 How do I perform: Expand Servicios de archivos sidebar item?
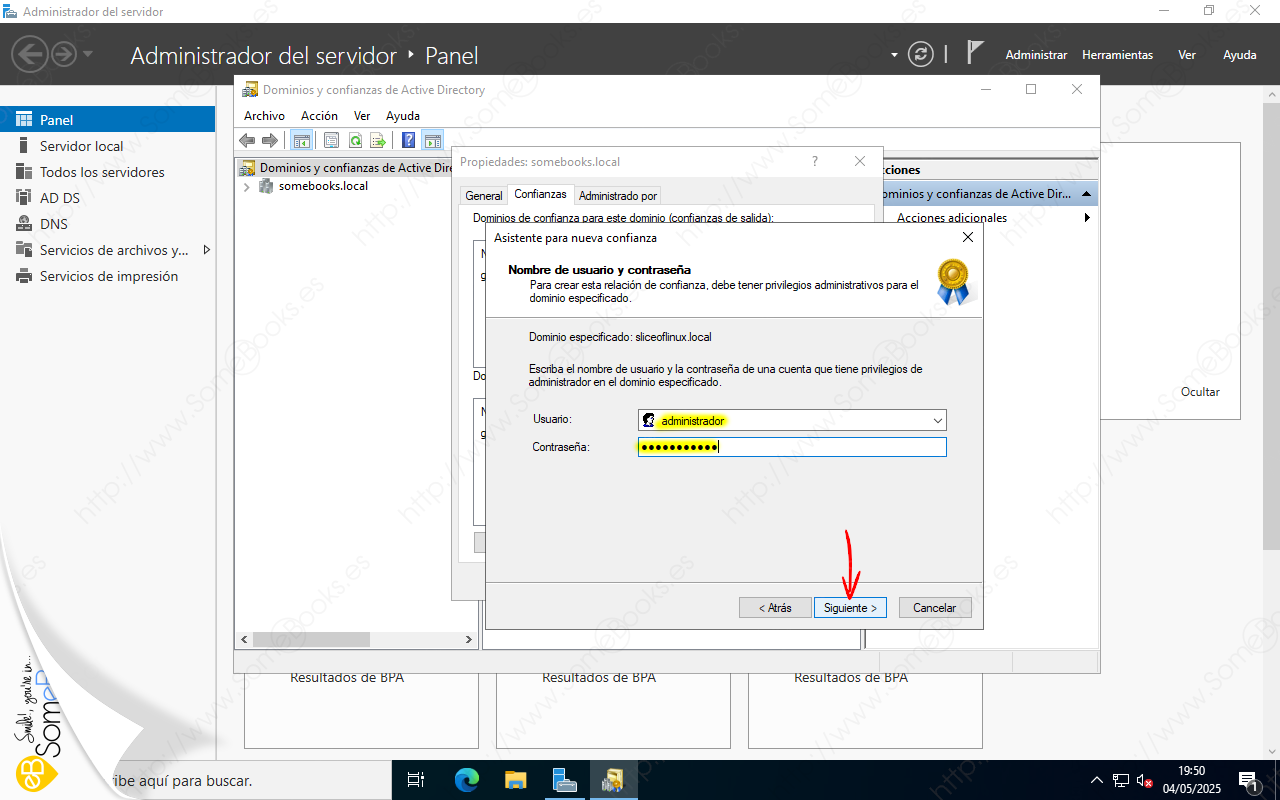tap(207, 250)
